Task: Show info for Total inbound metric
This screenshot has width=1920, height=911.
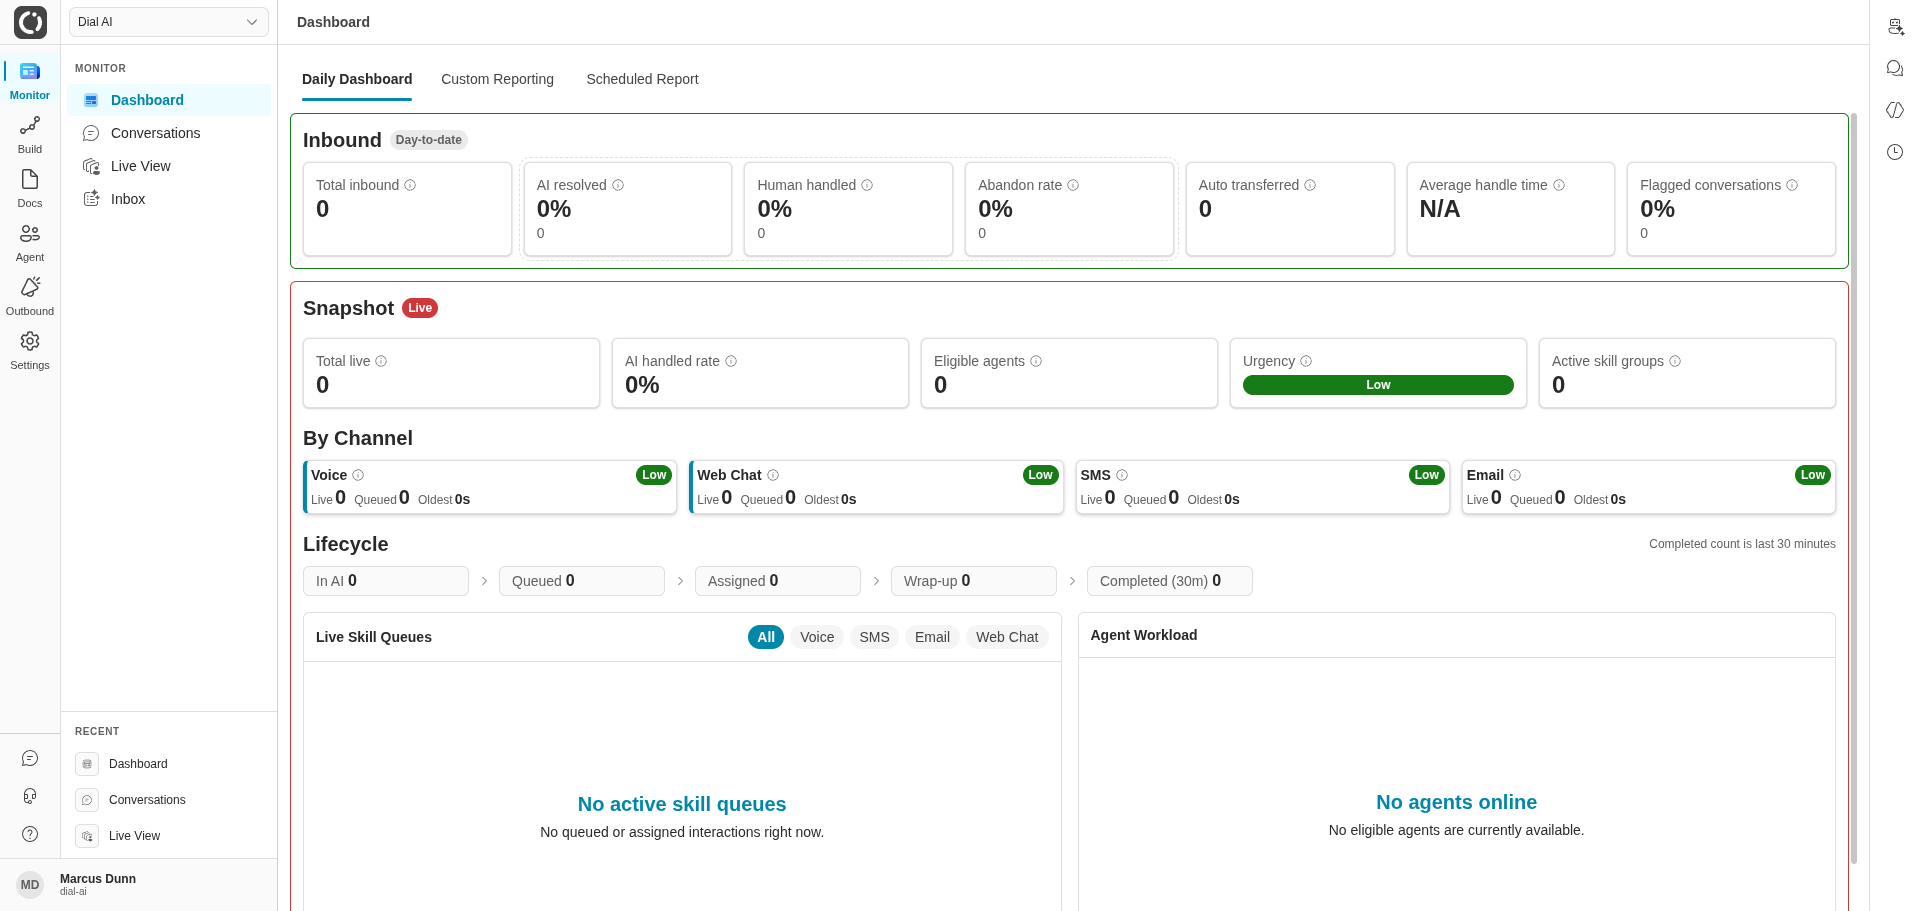Action: pyautogui.click(x=410, y=185)
